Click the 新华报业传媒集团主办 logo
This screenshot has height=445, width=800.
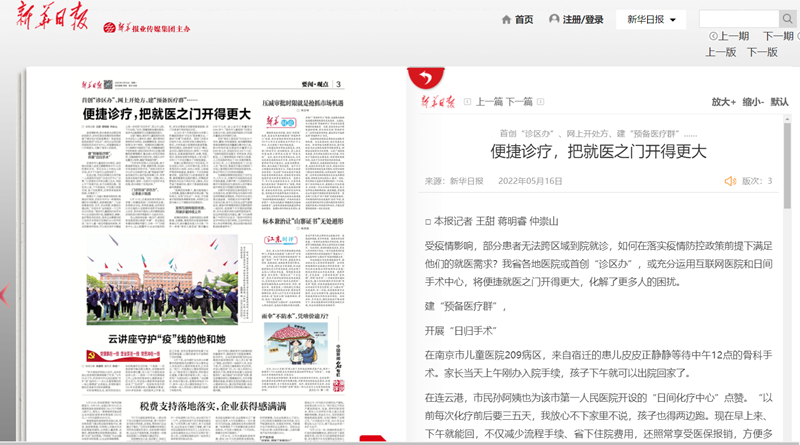pos(146,28)
